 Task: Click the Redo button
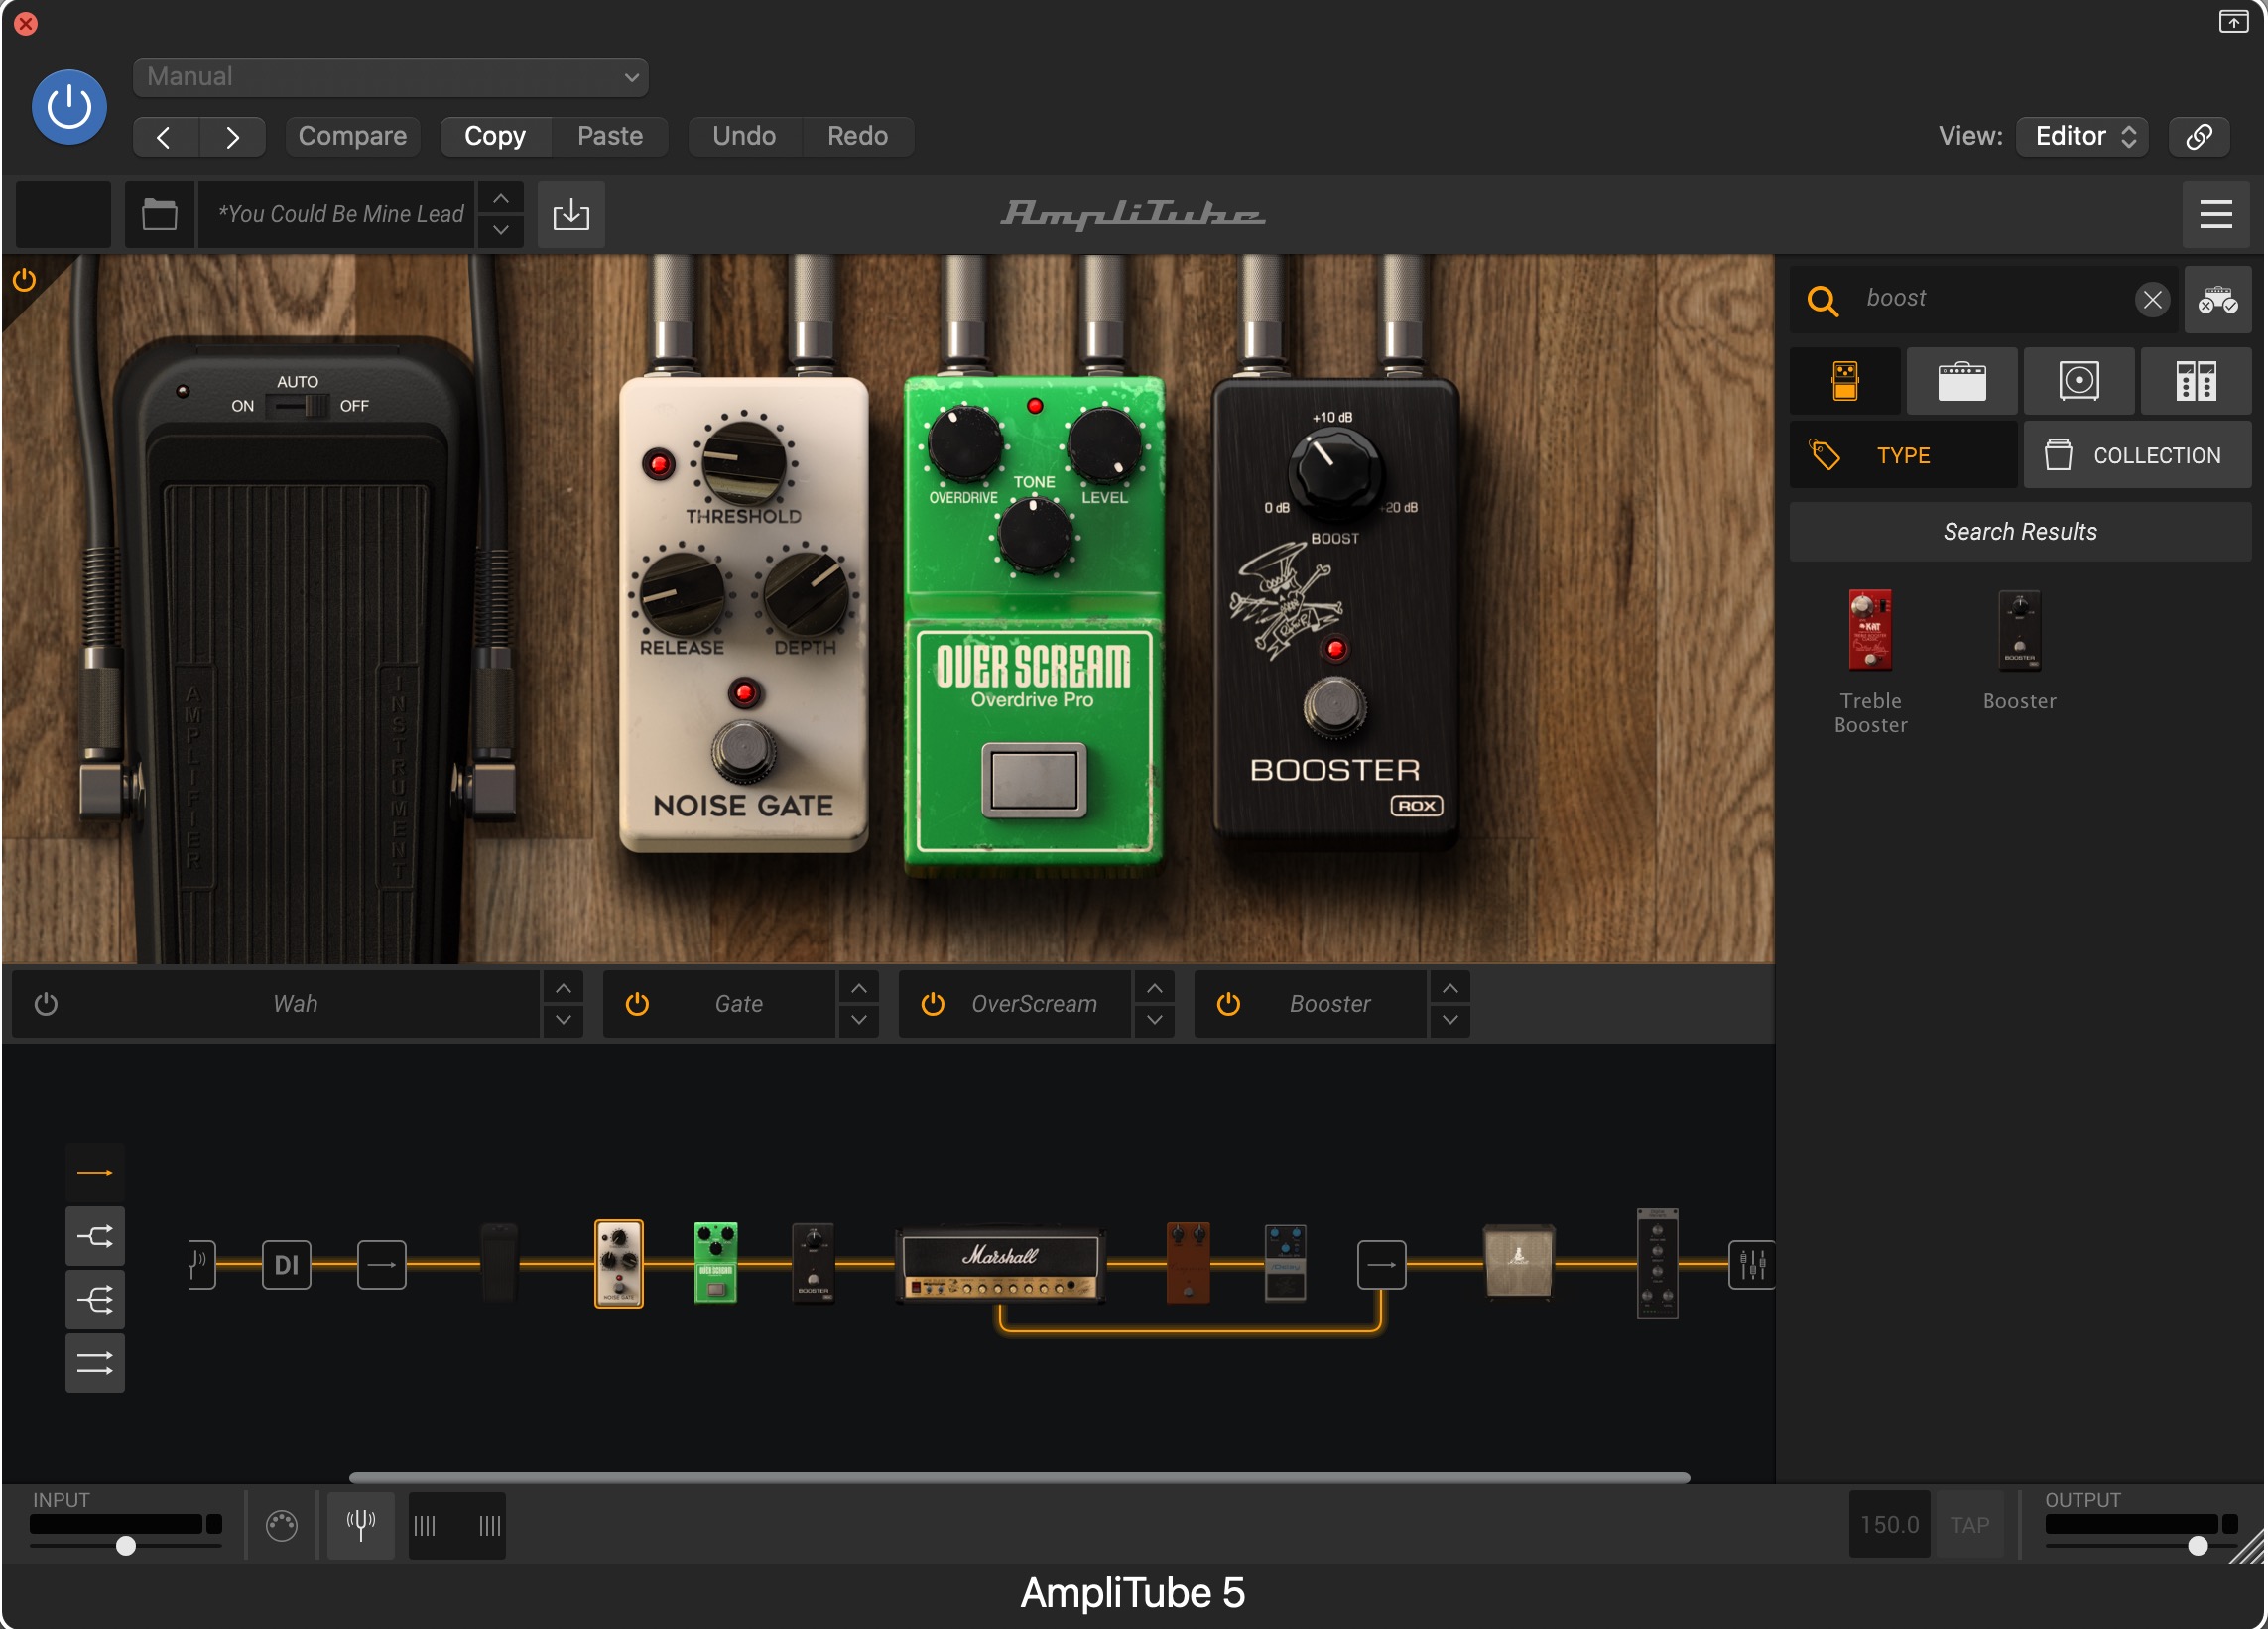tap(857, 136)
